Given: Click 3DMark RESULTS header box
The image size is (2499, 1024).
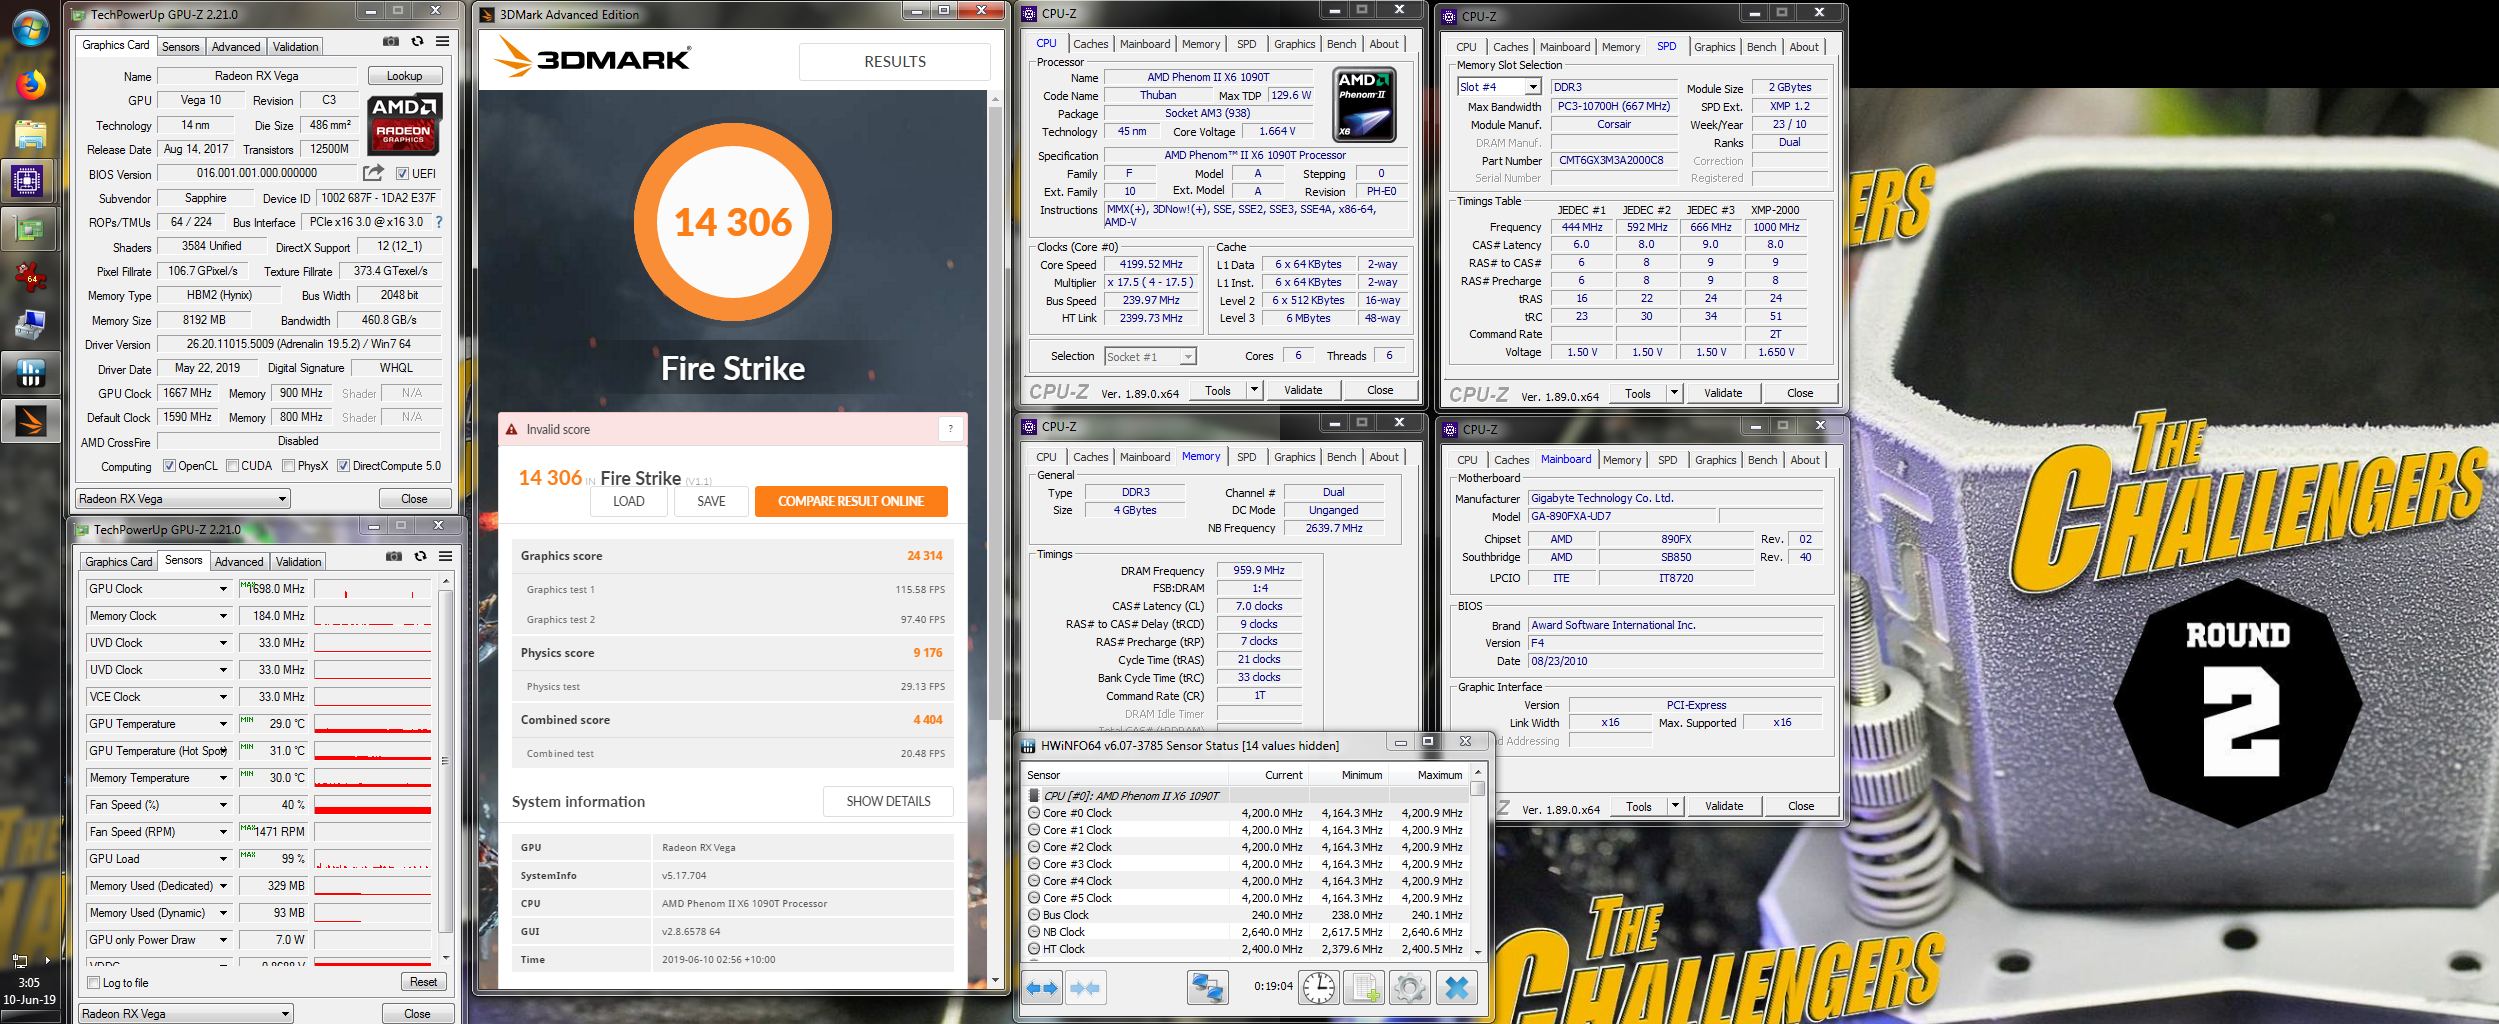Looking at the screenshot, I should [895, 62].
